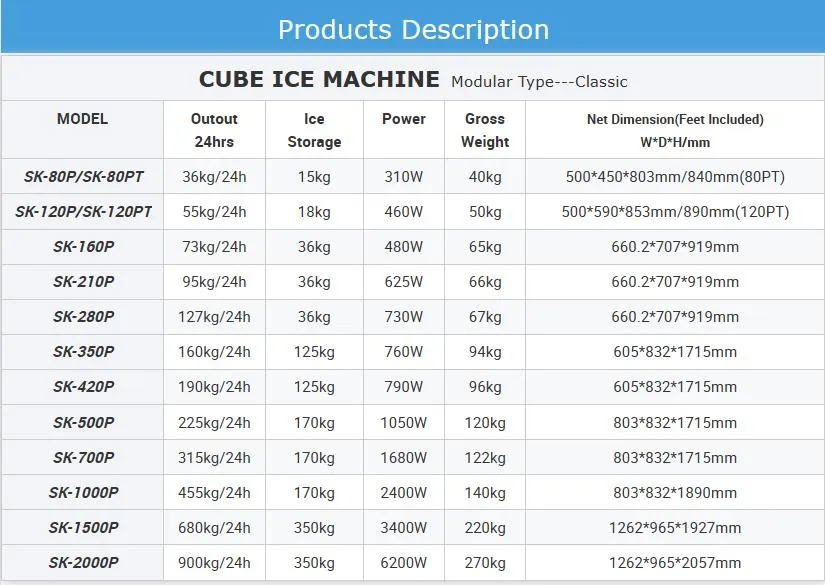Select the CUBE ICE MACHINE heading
This screenshot has height=585, width=825.
click(x=319, y=79)
